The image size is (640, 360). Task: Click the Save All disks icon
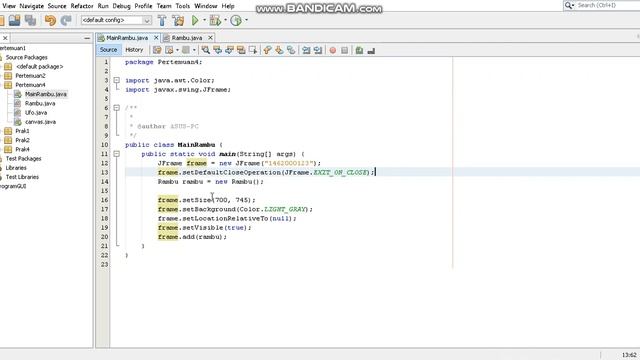(x=30, y=20)
